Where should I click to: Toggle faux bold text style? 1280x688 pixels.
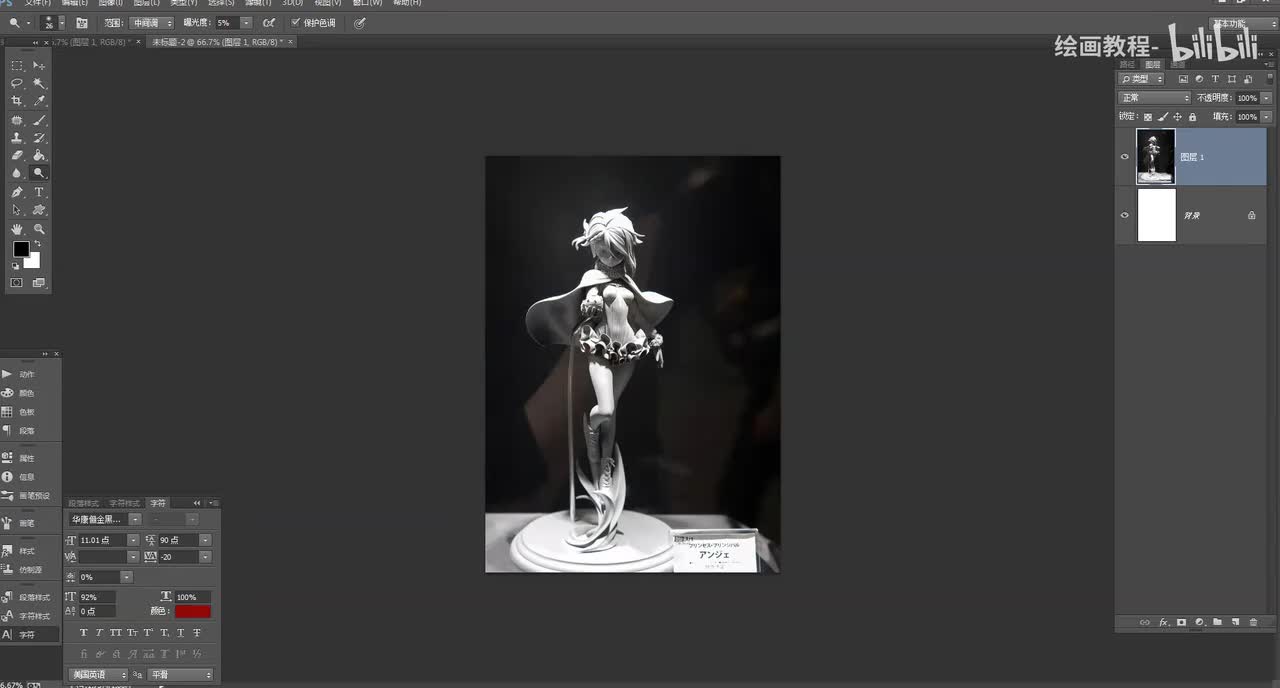tap(83, 633)
